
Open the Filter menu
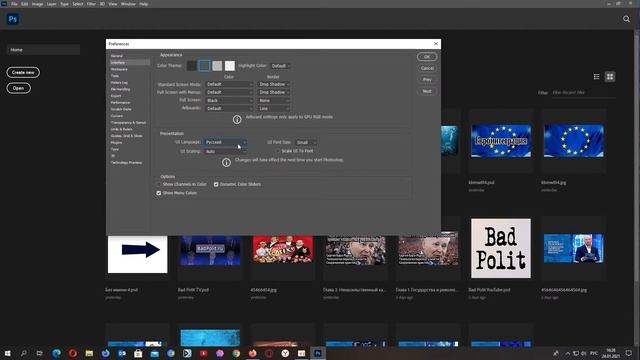[91, 4]
